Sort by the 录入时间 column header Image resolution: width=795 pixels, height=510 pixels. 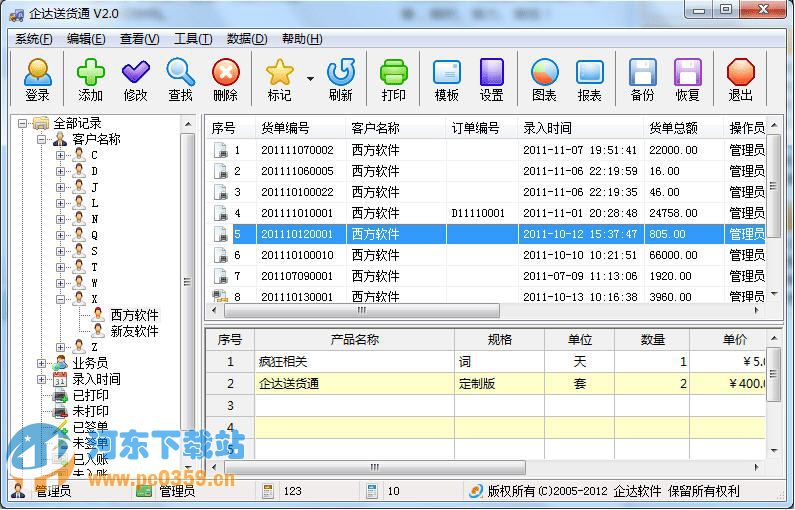tap(581, 128)
